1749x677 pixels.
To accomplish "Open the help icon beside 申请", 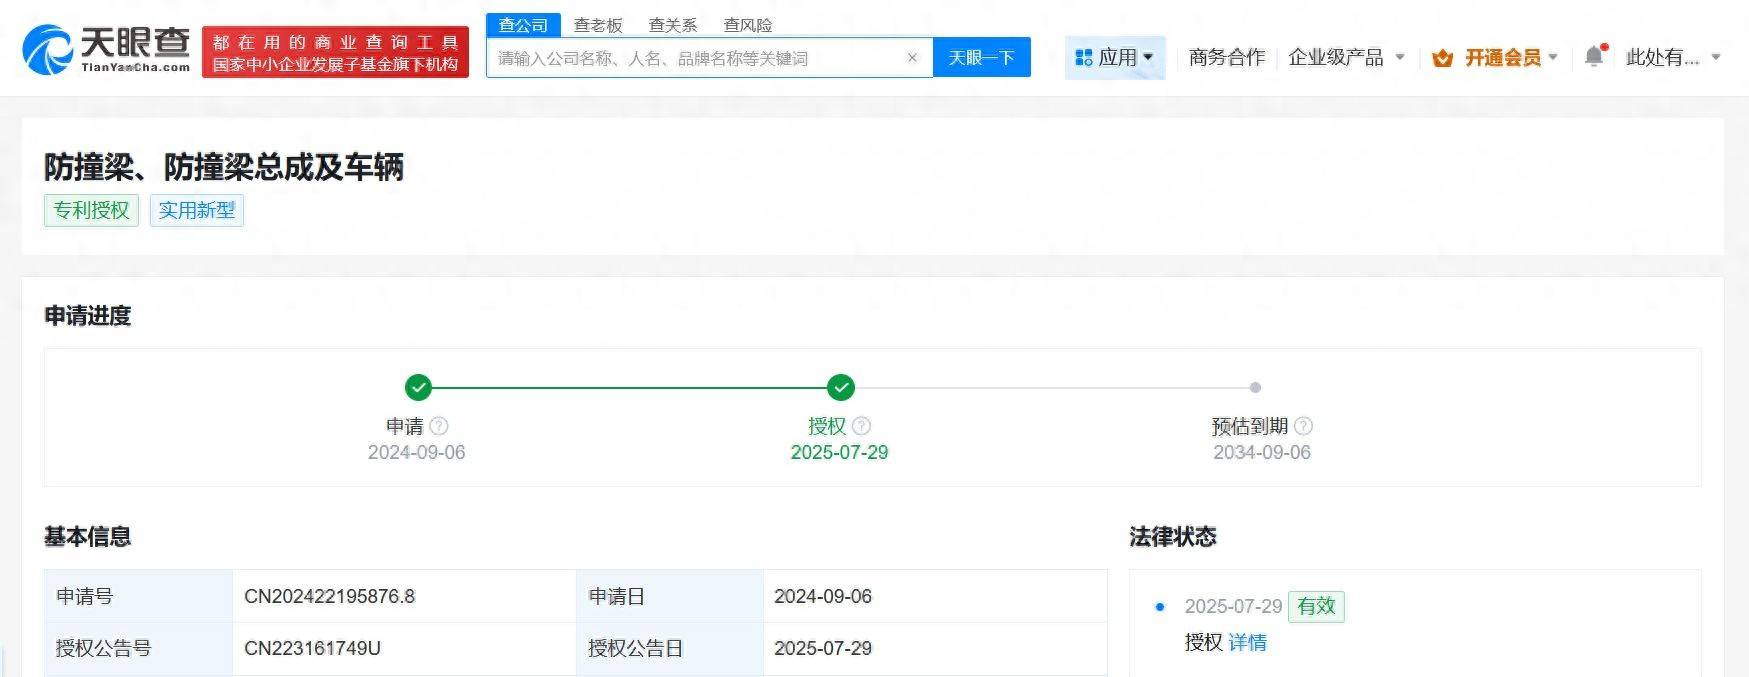I will (x=438, y=426).
